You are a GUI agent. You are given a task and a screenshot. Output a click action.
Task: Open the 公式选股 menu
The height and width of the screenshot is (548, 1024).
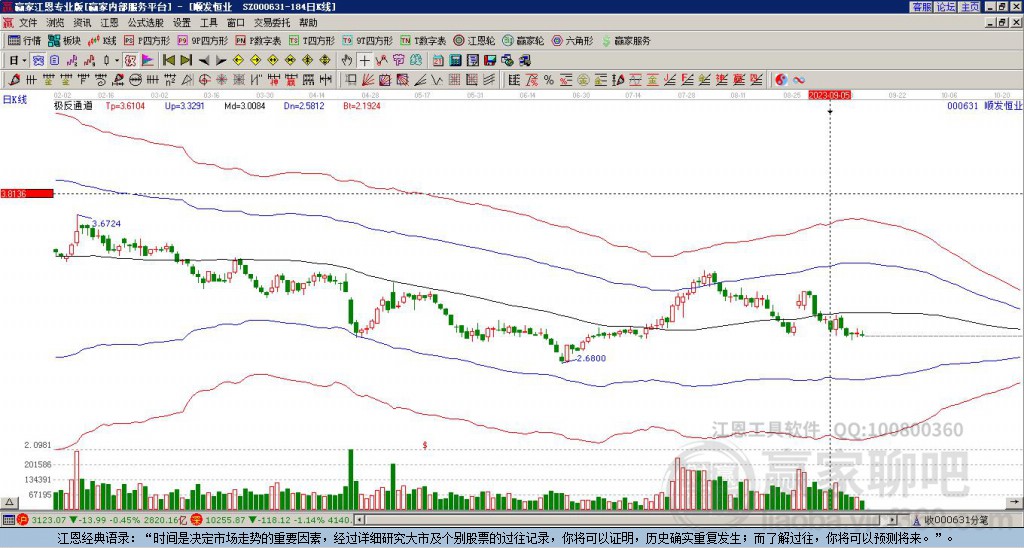click(x=146, y=23)
